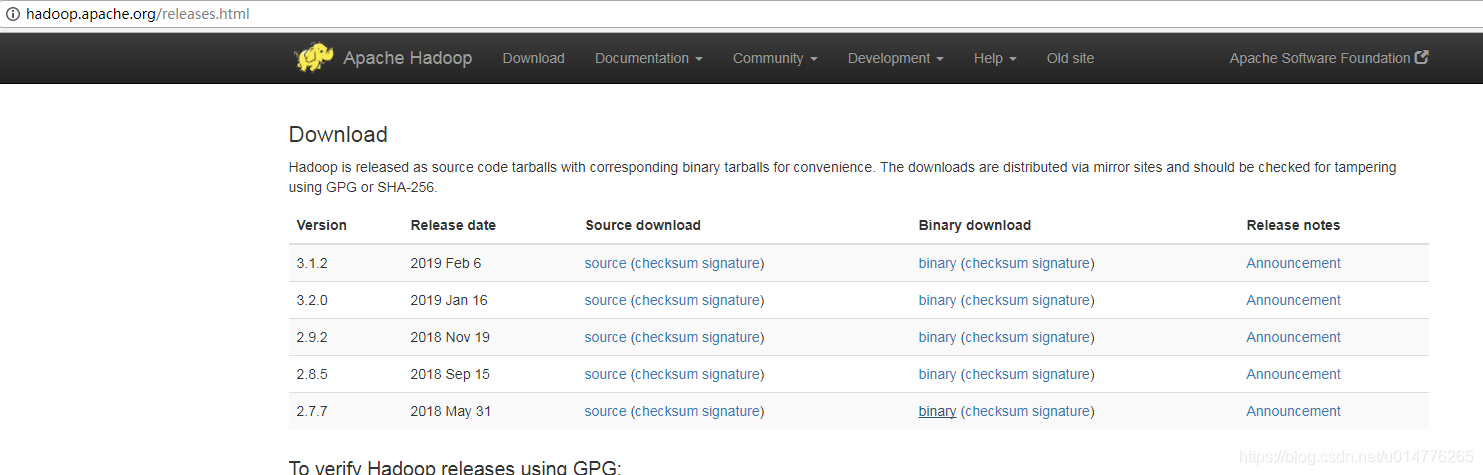Open binary signature for version 2.7.7
The image size is (1483, 475).
pyautogui.click(x=1060, y=411)
